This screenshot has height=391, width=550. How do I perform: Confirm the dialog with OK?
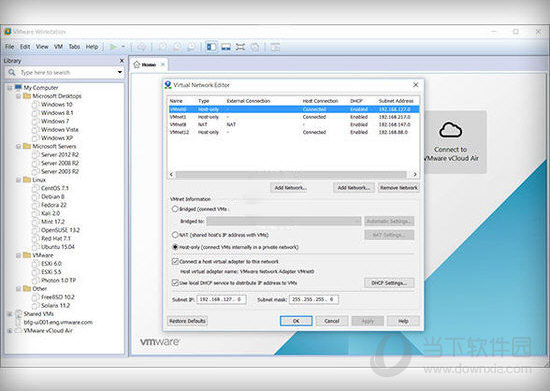click(x=296, y=321)
